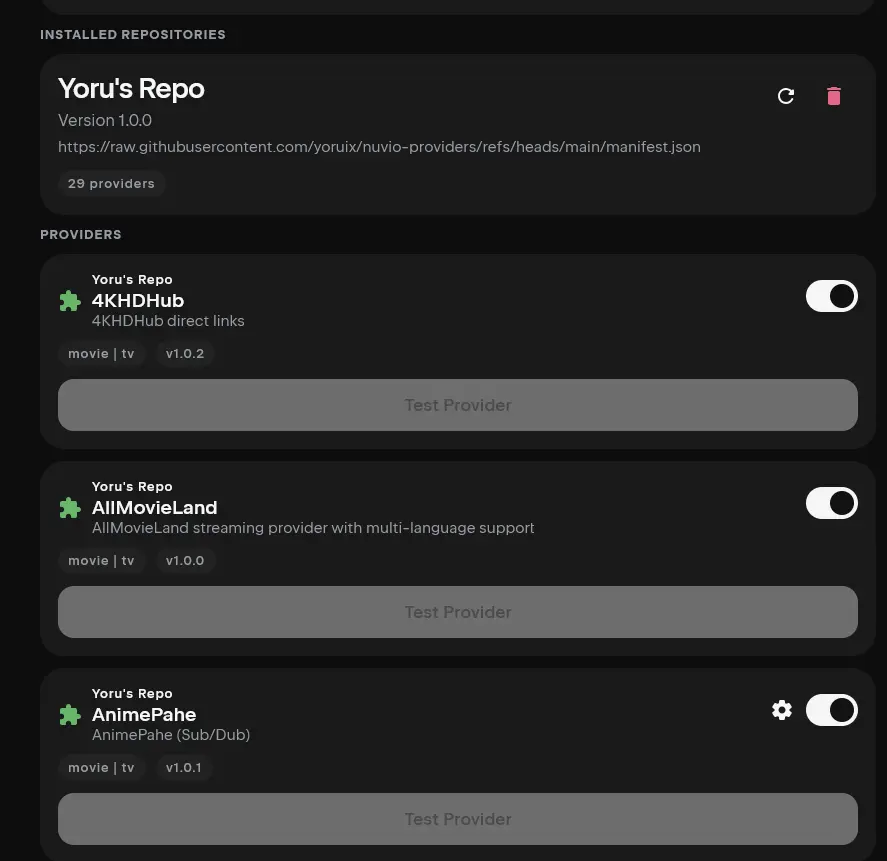Click AllMovieLand's movie | tv tag
This screenshot has height=861, width=887.
(x=101, y=561)
